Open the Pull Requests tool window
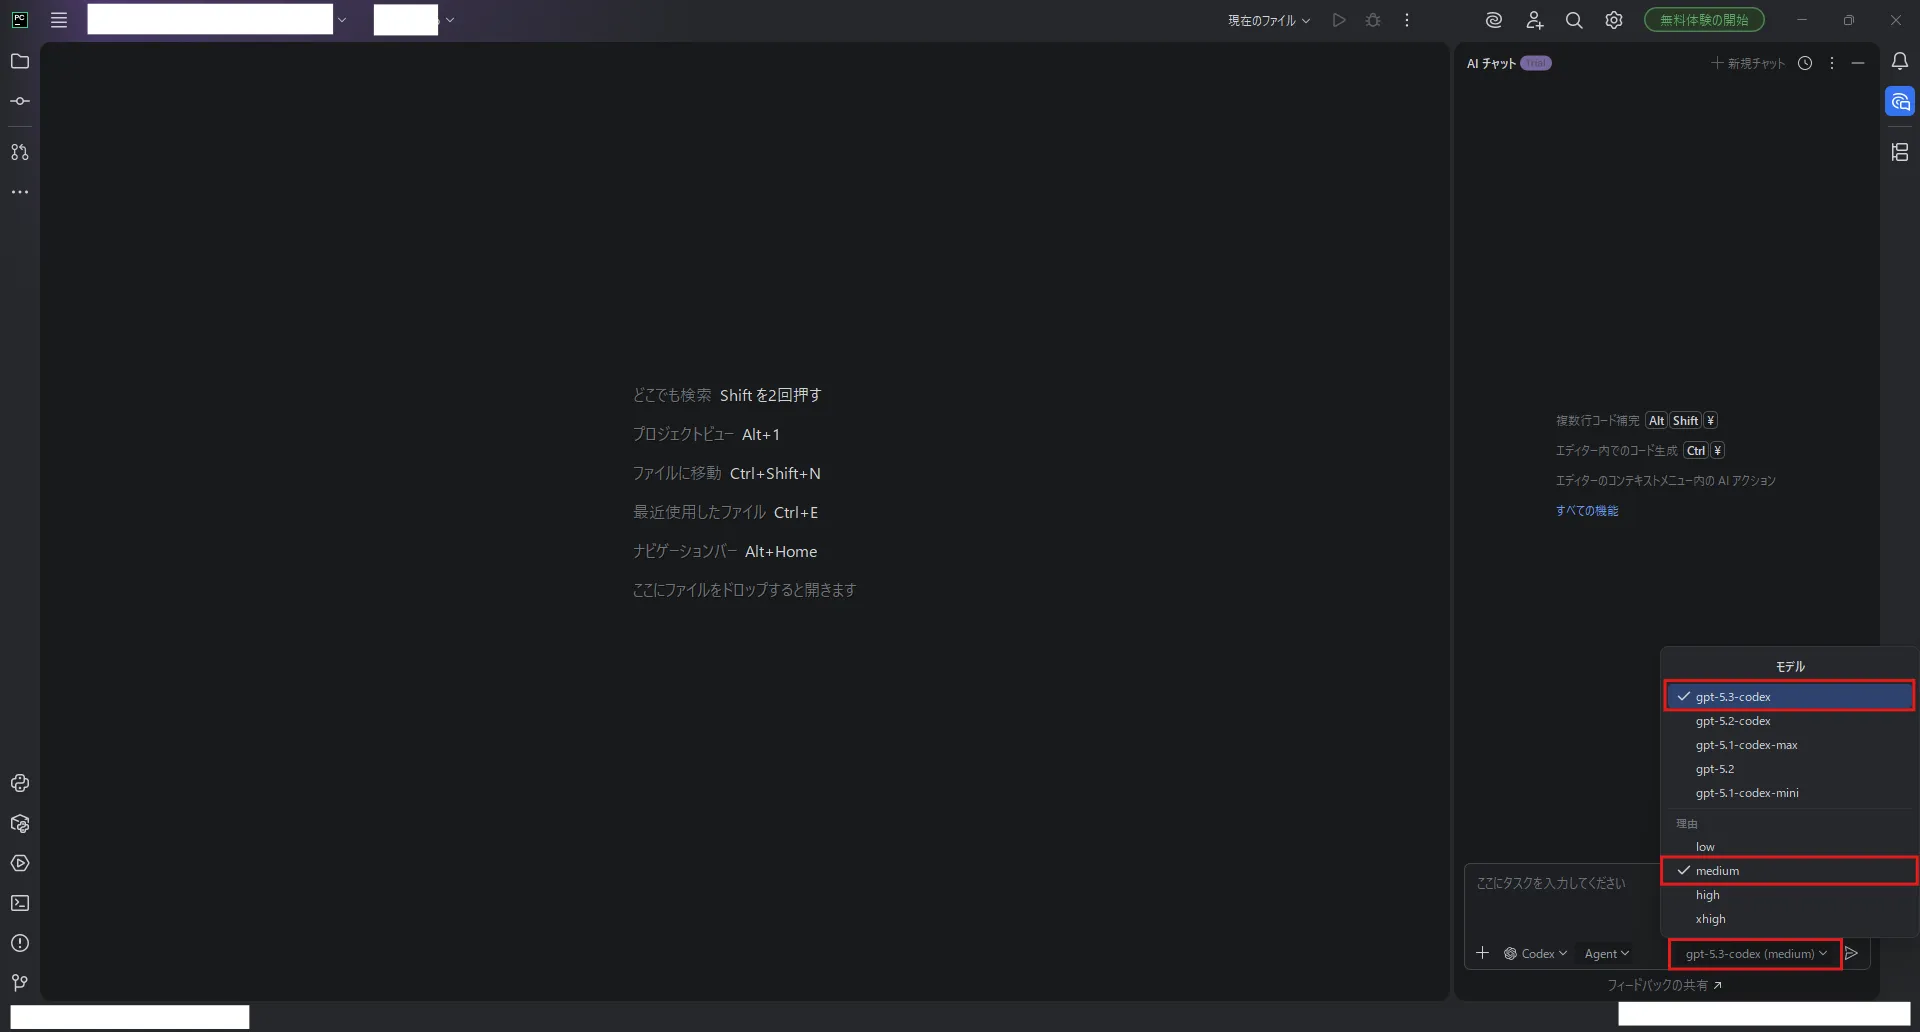The width and height of the screenshot is (1920, 1032). [x=20, y=152]
